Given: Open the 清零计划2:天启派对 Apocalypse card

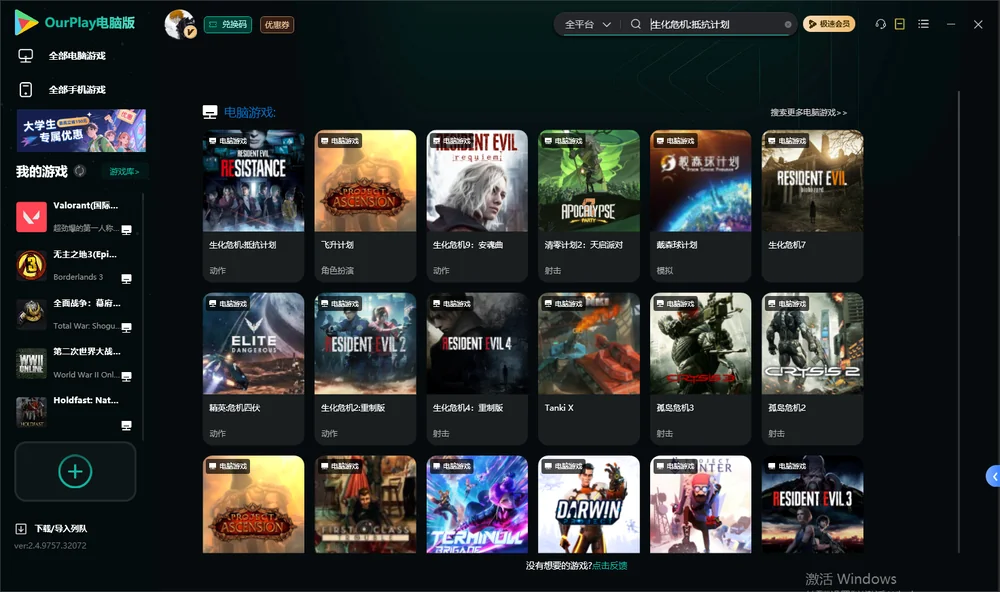Looking at the screenshot, I should pos(589,205).
